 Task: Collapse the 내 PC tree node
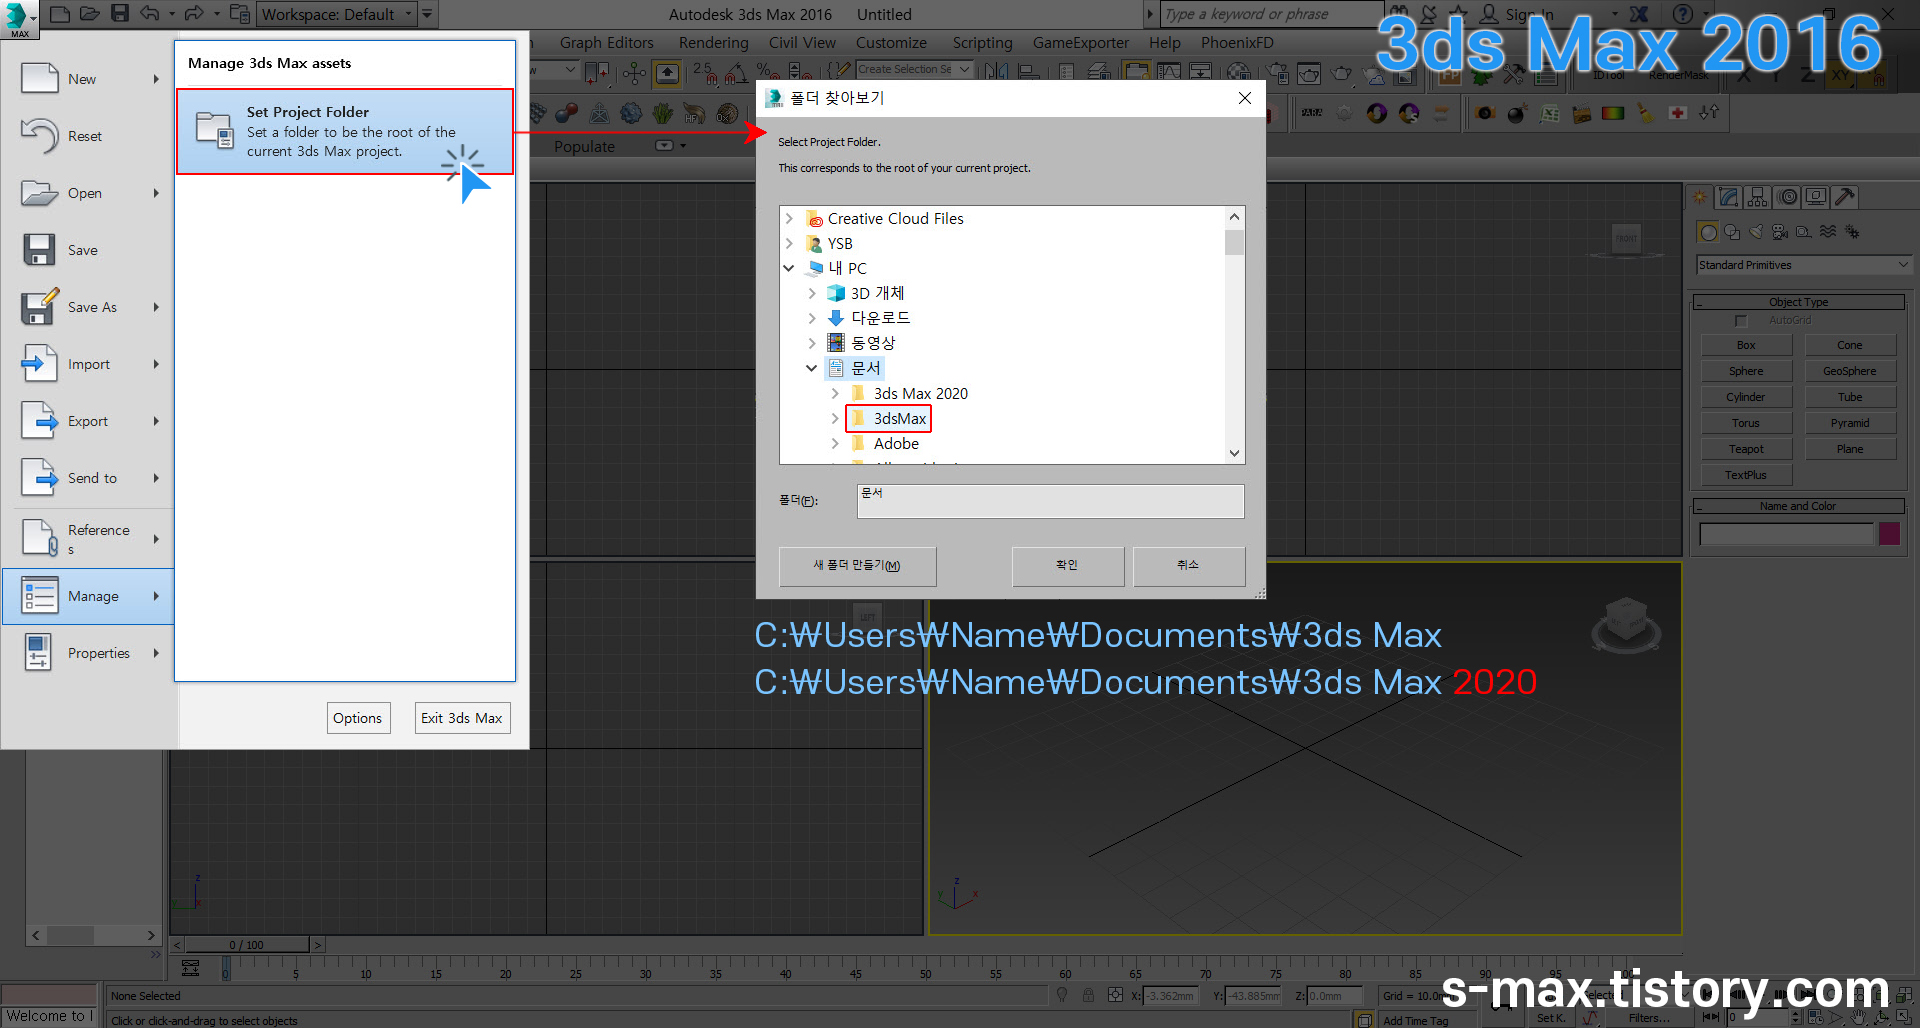pos(789,268)
